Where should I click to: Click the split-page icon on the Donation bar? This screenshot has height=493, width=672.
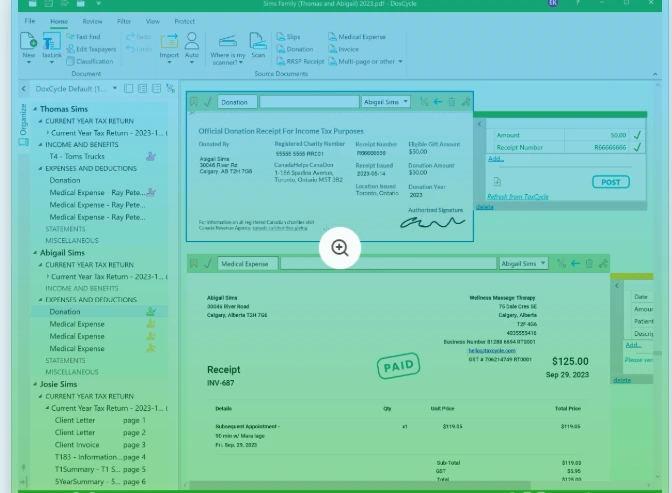pyautogui.click(x=424, y=102)
